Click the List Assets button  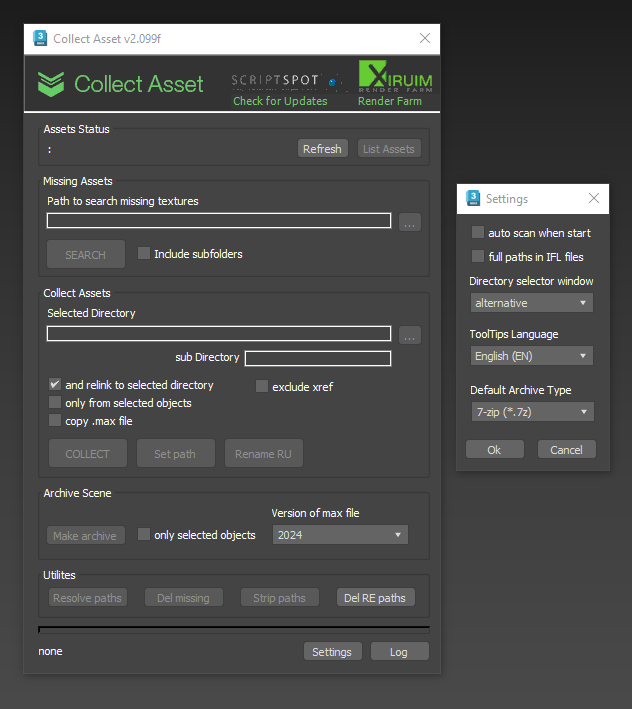[389, 149]
